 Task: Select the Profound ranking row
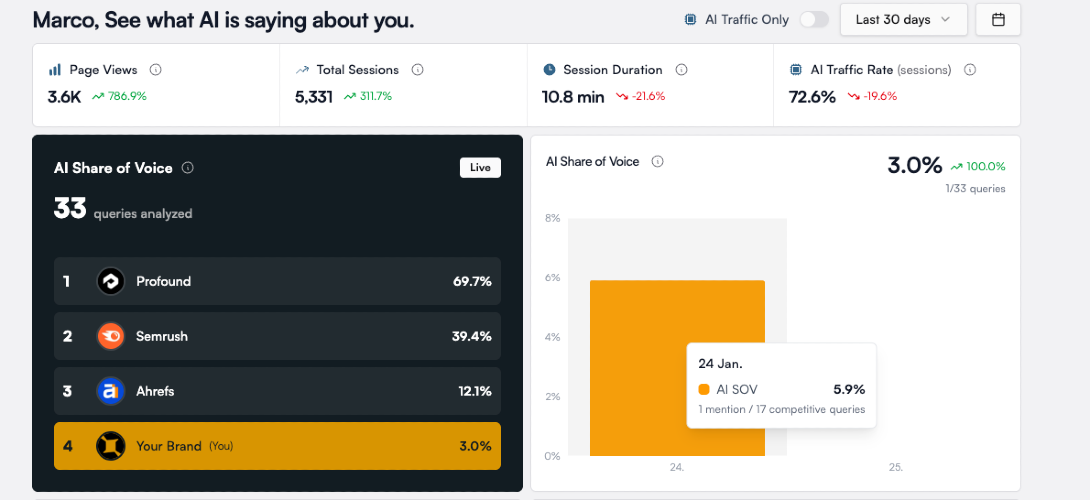pos(278,282)
